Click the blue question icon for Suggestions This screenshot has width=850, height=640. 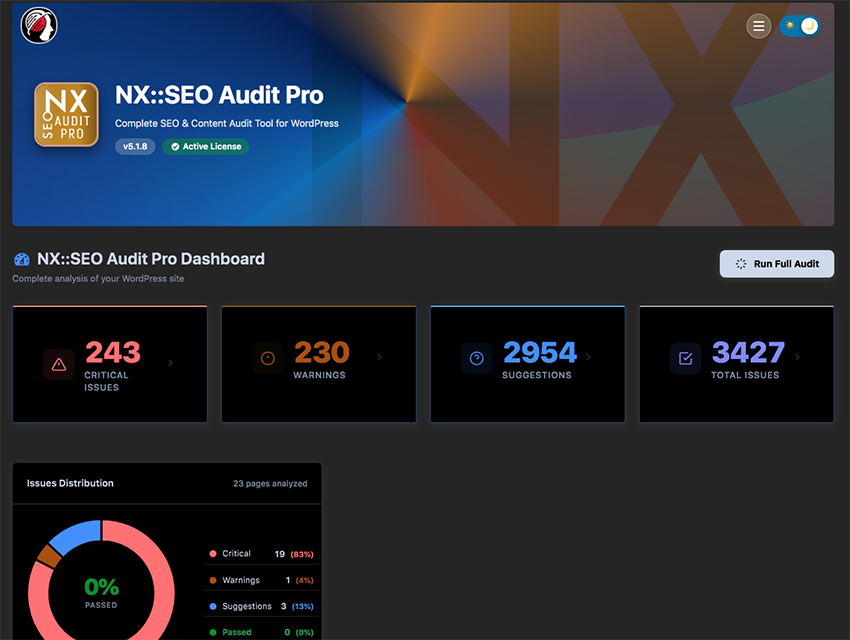coord(476,358)
